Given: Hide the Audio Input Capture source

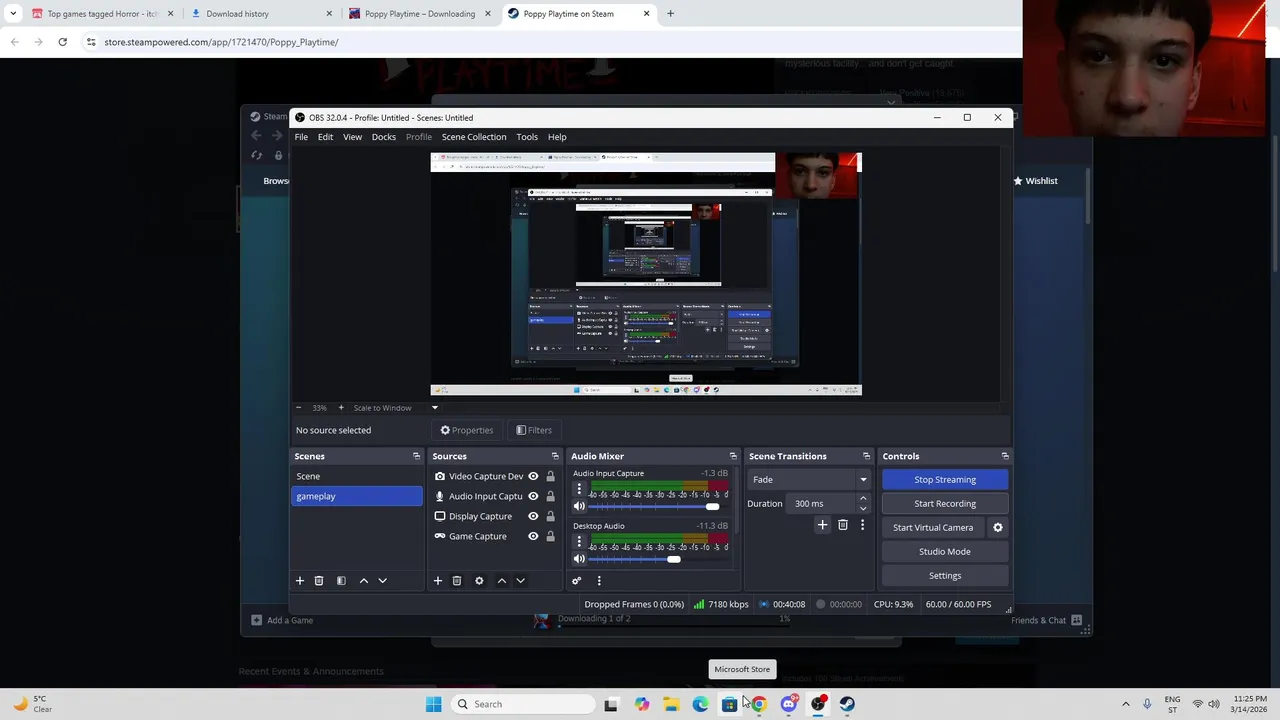Looking at the screenshot, I should (x=533, y=496).
